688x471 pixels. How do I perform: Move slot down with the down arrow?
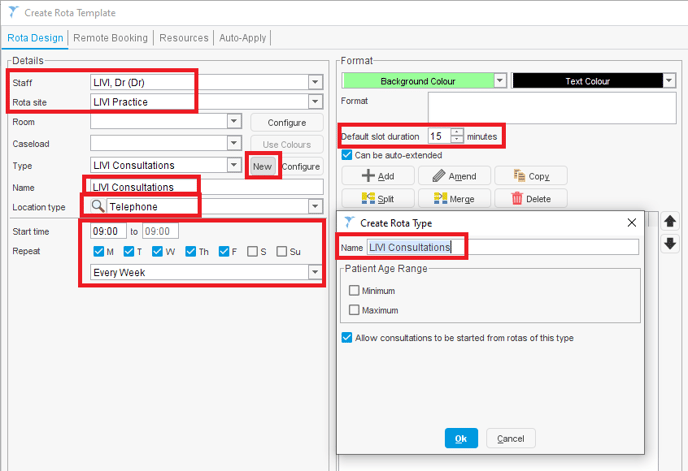pos(670,243)
